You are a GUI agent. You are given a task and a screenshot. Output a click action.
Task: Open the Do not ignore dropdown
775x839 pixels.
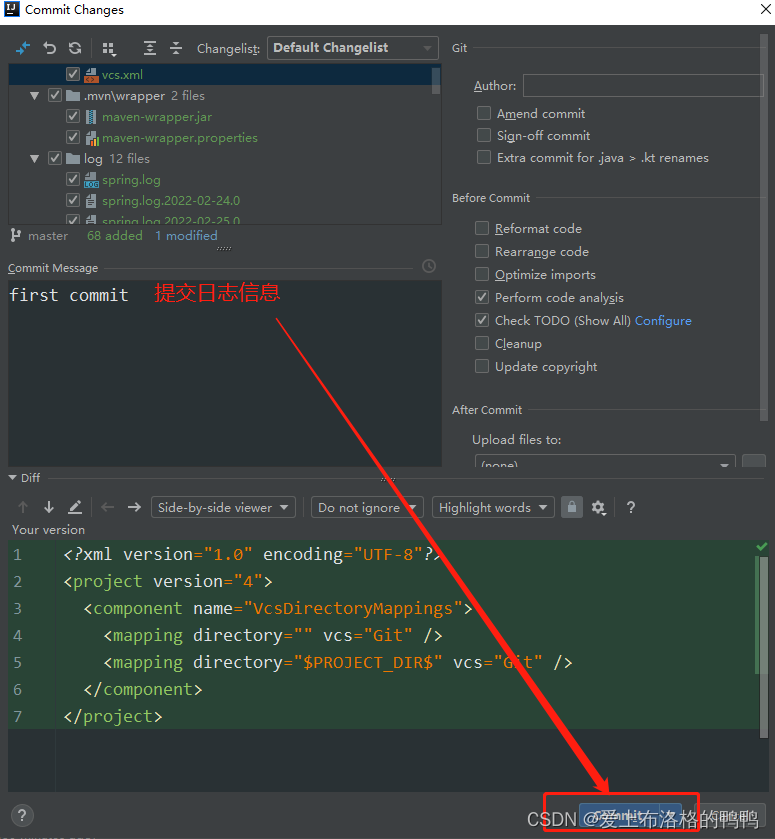[x=367, y=507]
